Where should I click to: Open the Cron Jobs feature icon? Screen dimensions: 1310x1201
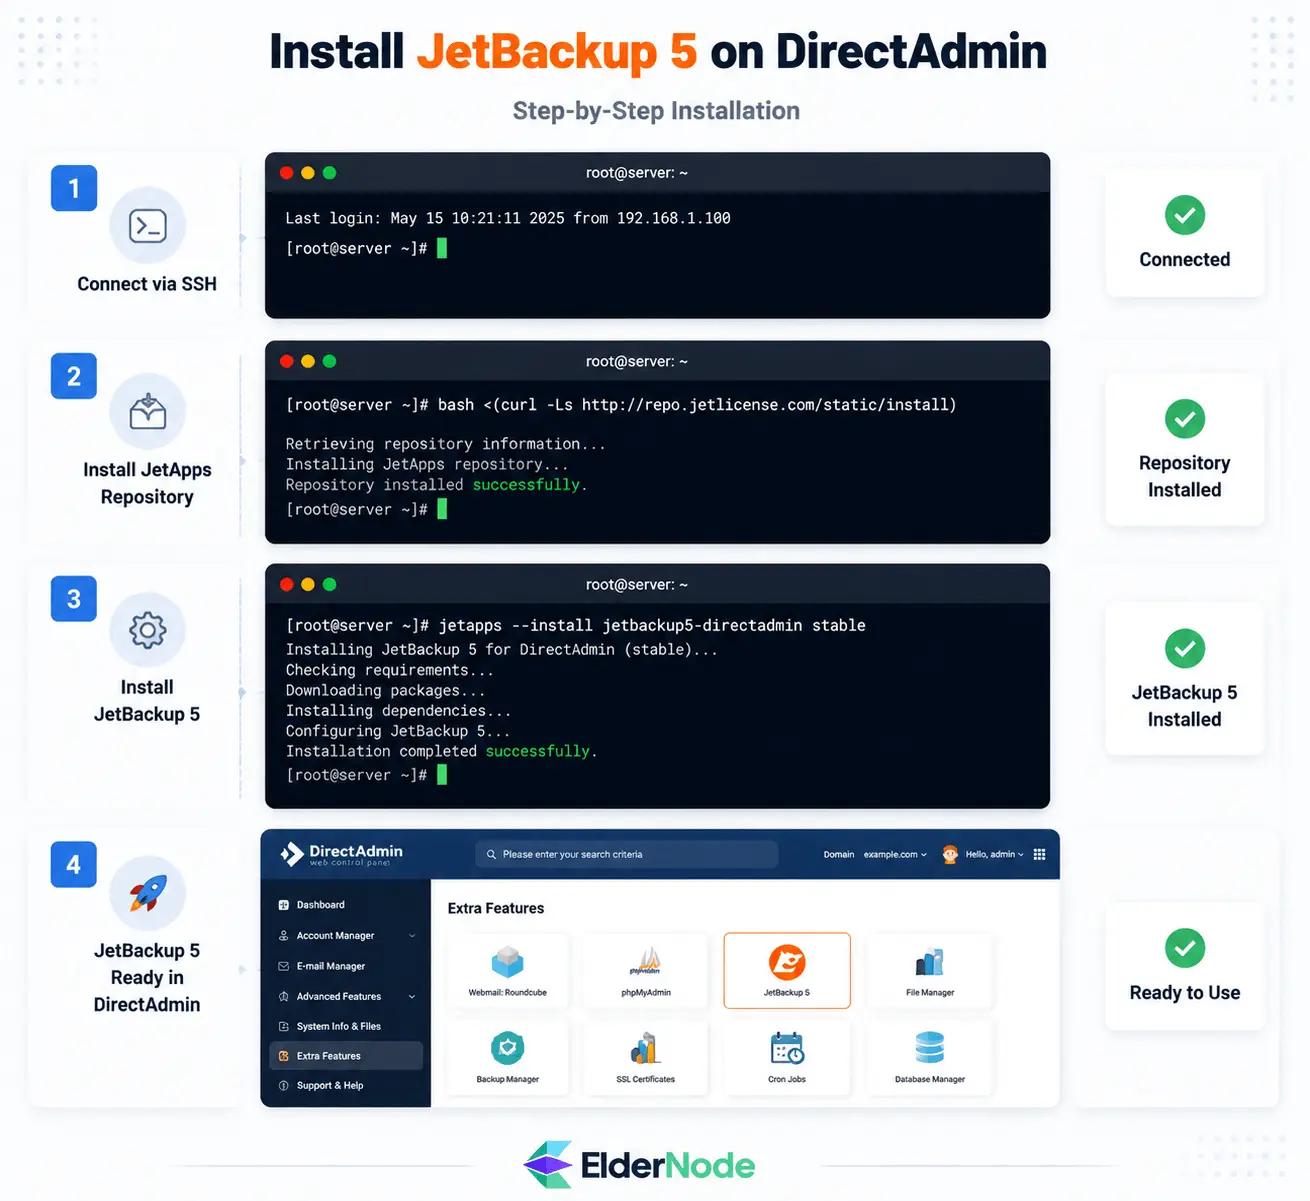point(787,1048)
